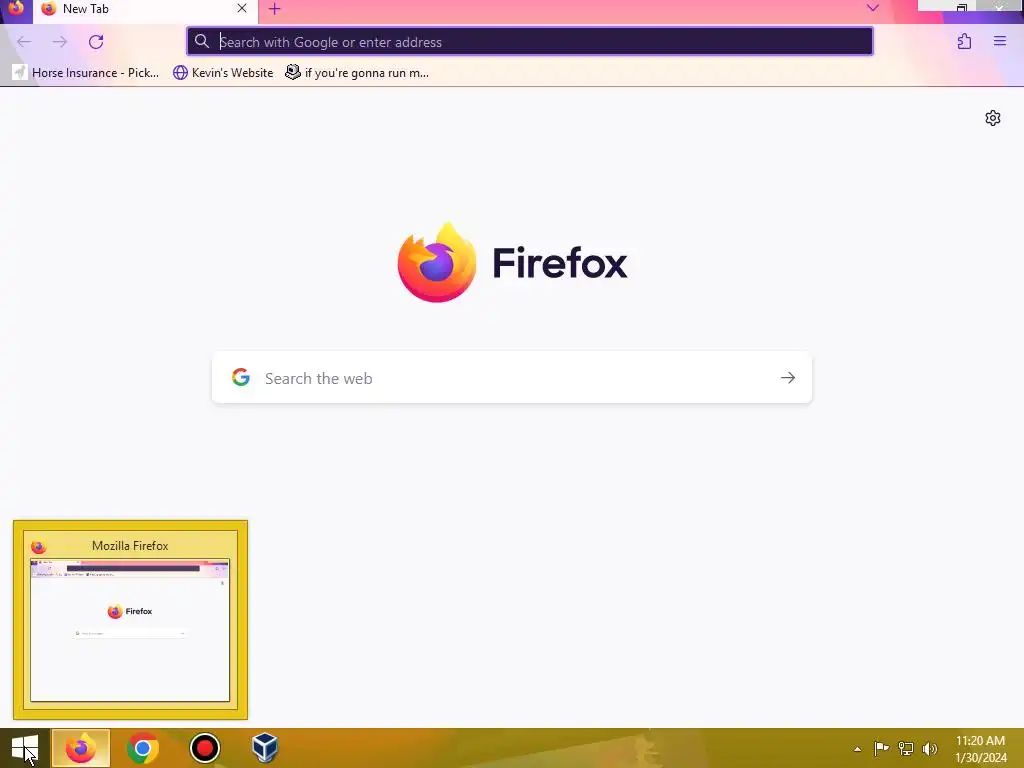Open a new tab with the plus button
Screen dimensions: 1024x768
[x=274, y=9]
